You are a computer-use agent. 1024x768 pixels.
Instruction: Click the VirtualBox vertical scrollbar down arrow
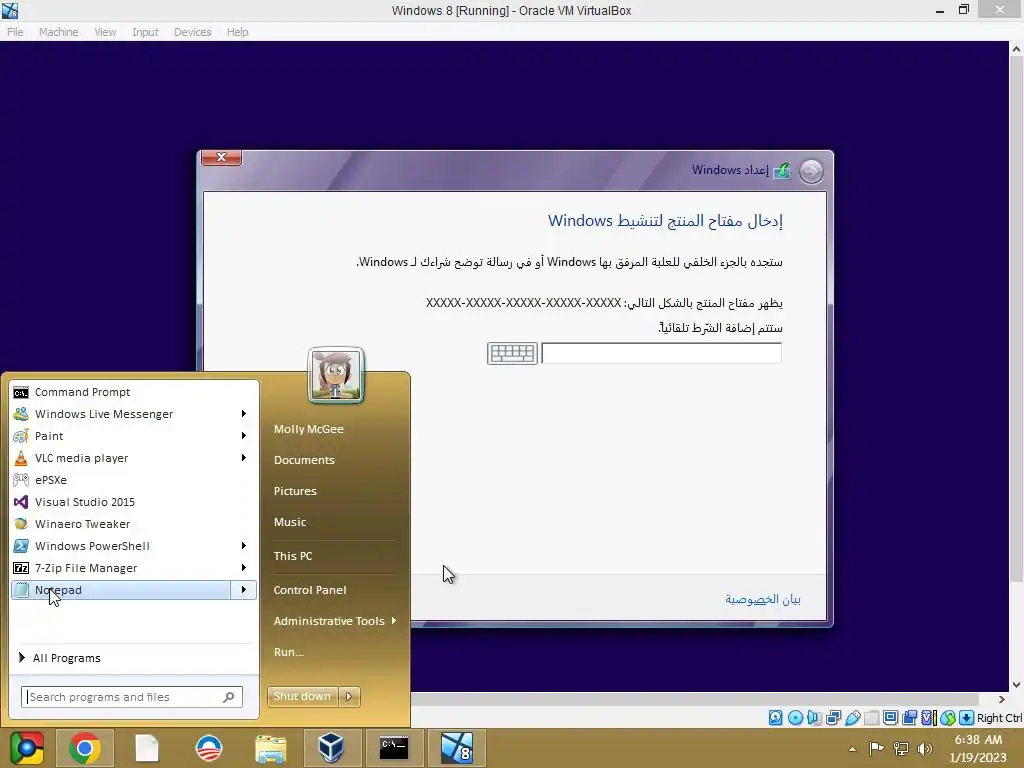[1016, 684]
